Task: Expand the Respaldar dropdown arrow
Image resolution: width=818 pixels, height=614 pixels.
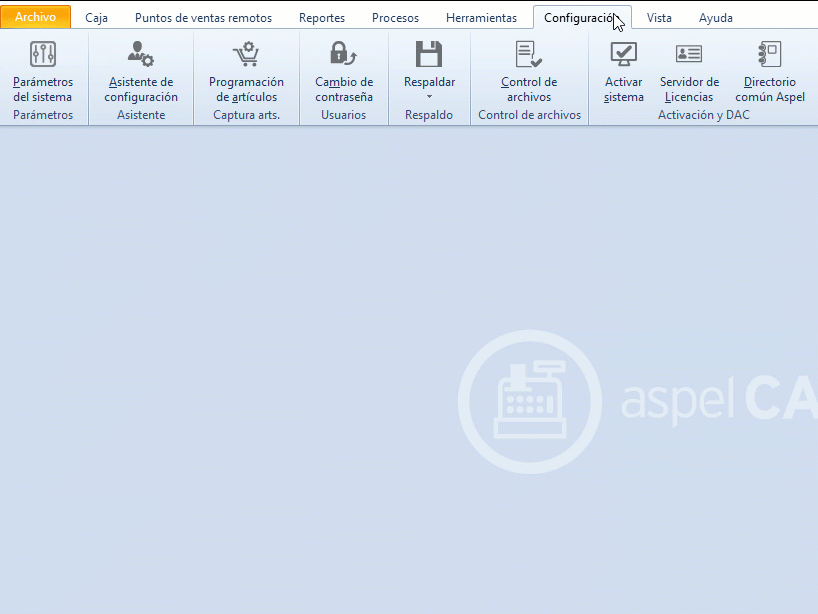Action: click(x=429, y=97)
